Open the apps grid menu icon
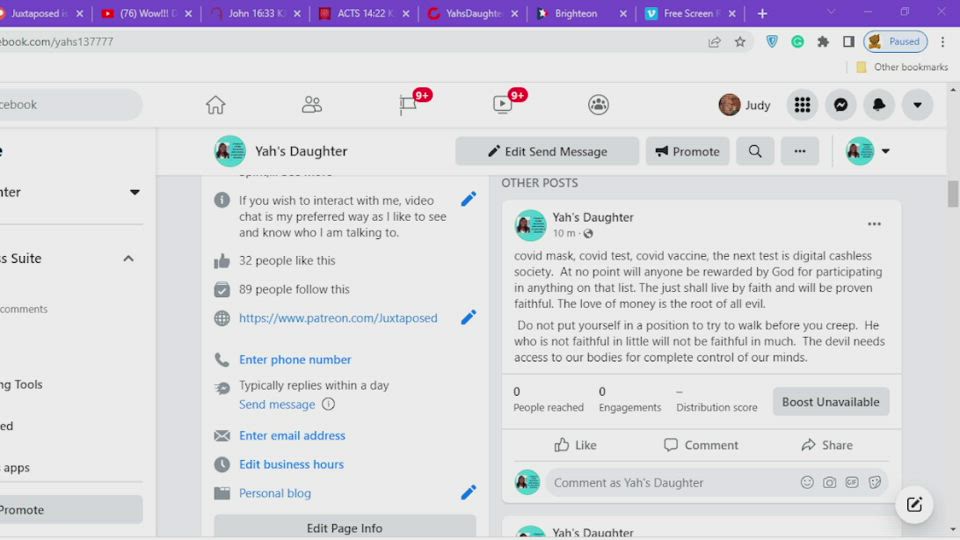This screenshot has width=960, height=540. pyautogui.click(x=802, y=105)
